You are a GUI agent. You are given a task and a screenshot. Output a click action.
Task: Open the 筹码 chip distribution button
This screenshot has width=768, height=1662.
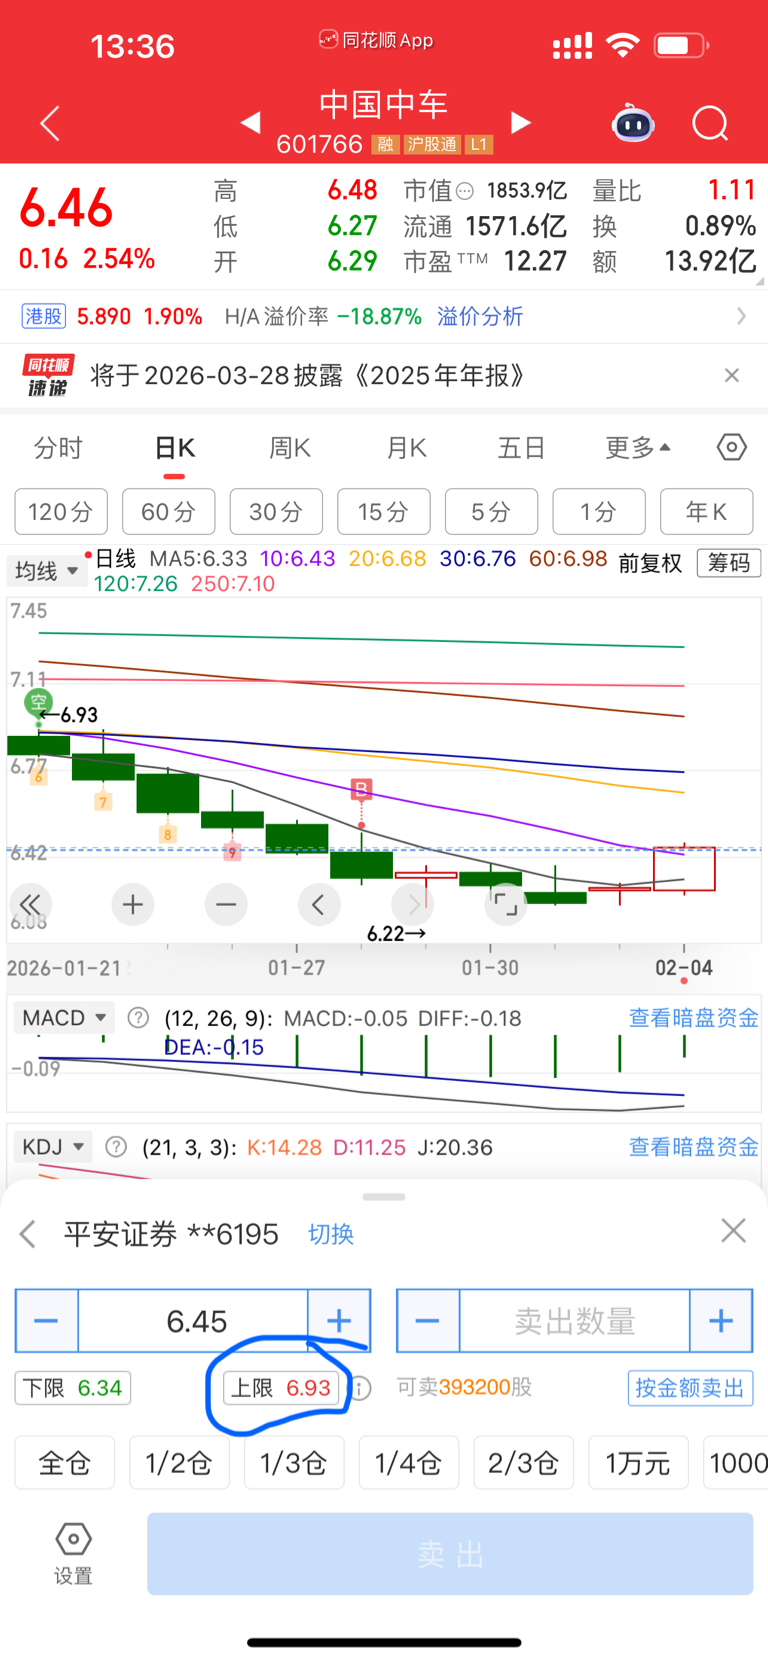point(729,563)
